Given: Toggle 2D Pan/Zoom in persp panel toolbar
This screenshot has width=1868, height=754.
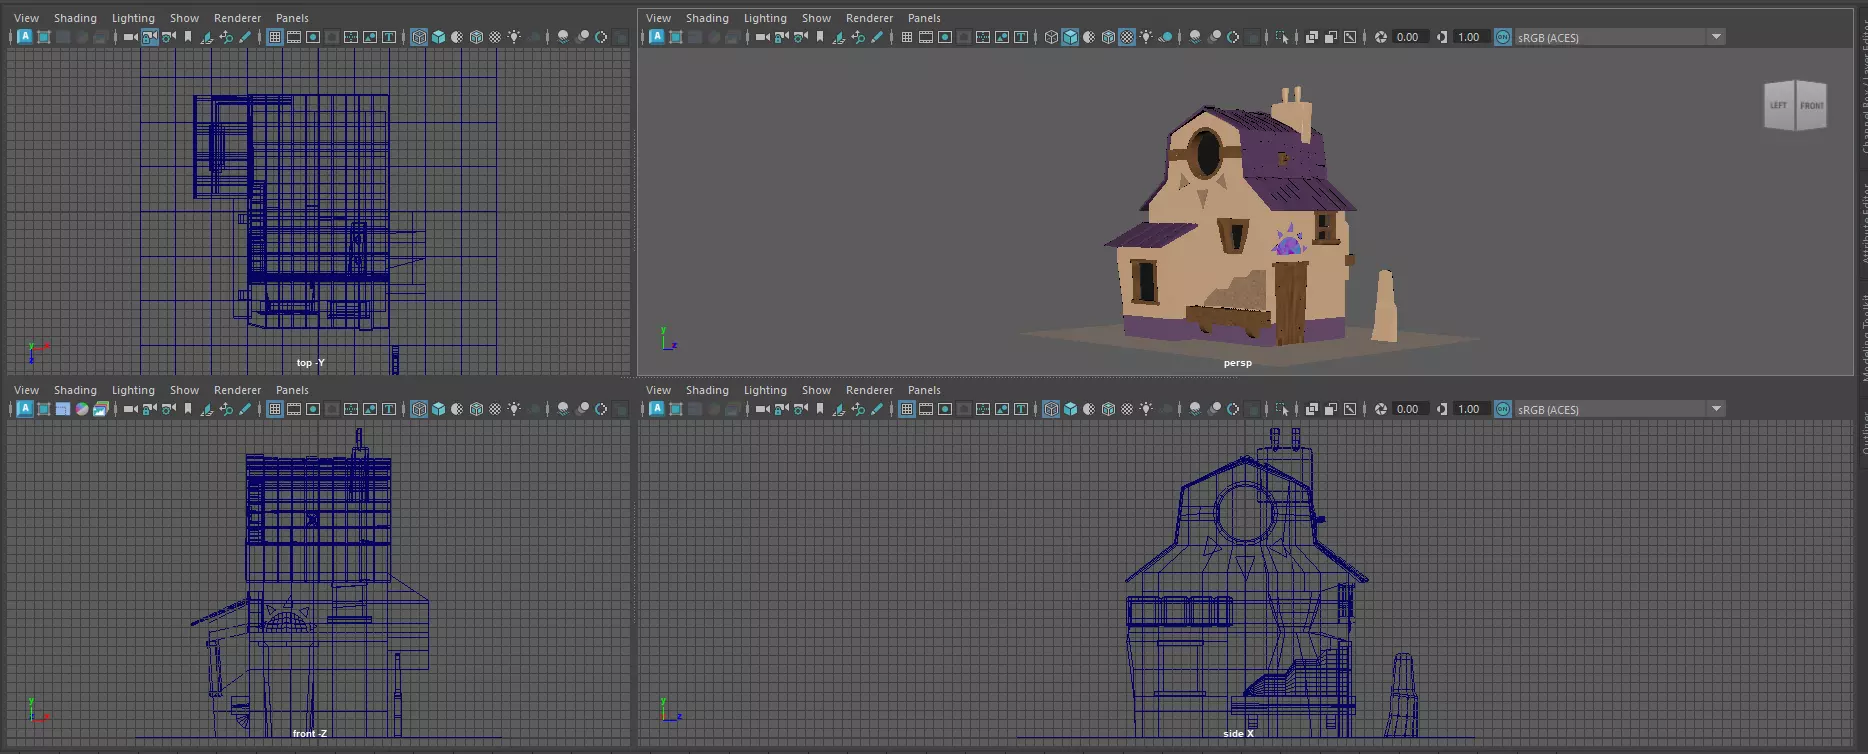Looking at the screenshot, I should [x=858, y=37].
